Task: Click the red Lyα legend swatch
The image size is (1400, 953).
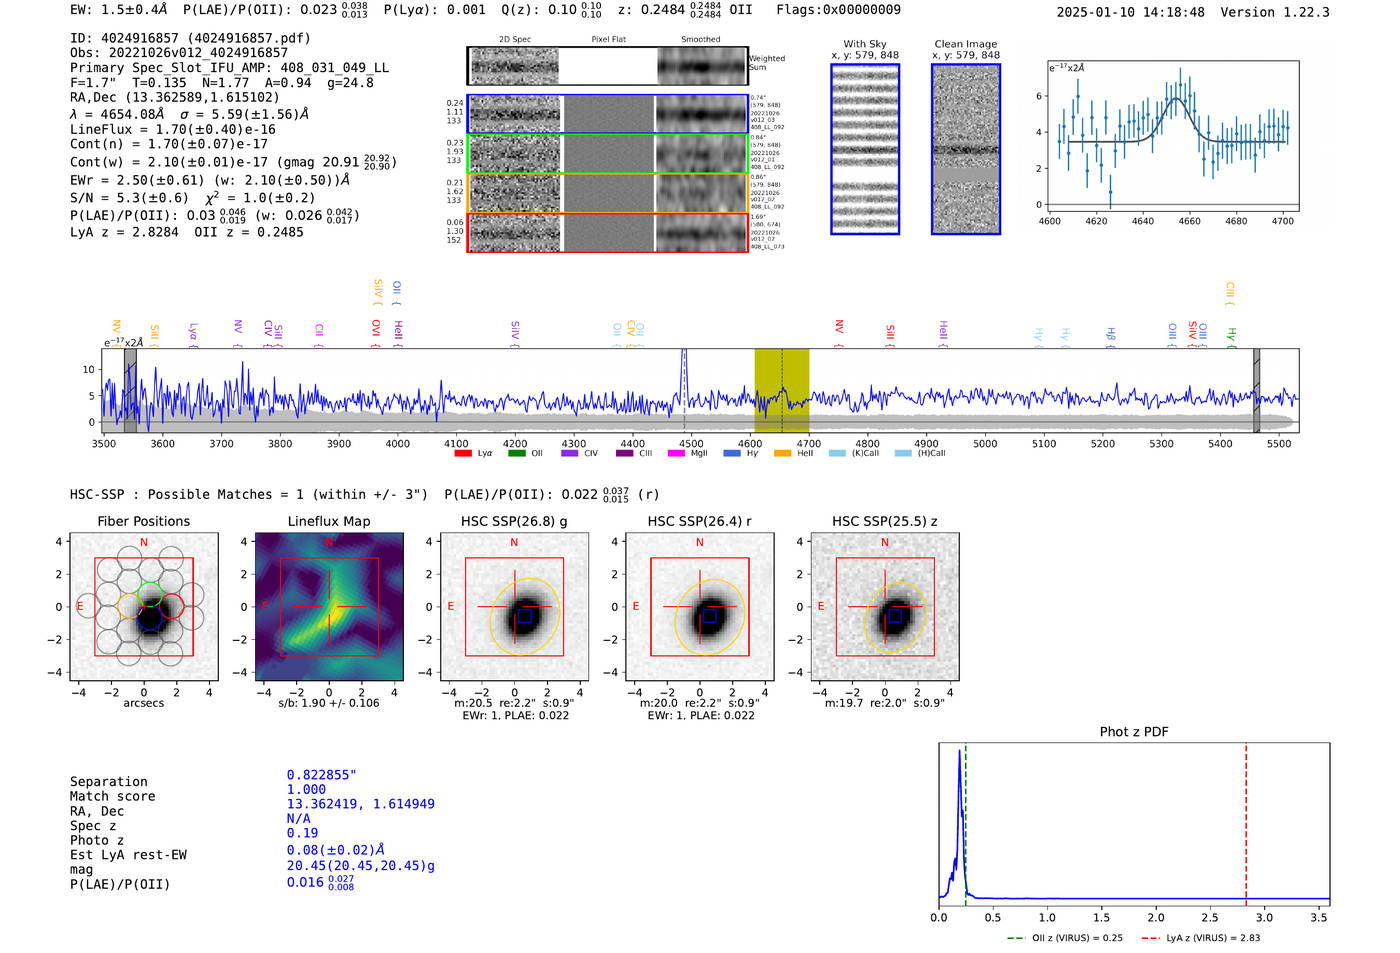Action: (x=463, y=454)
